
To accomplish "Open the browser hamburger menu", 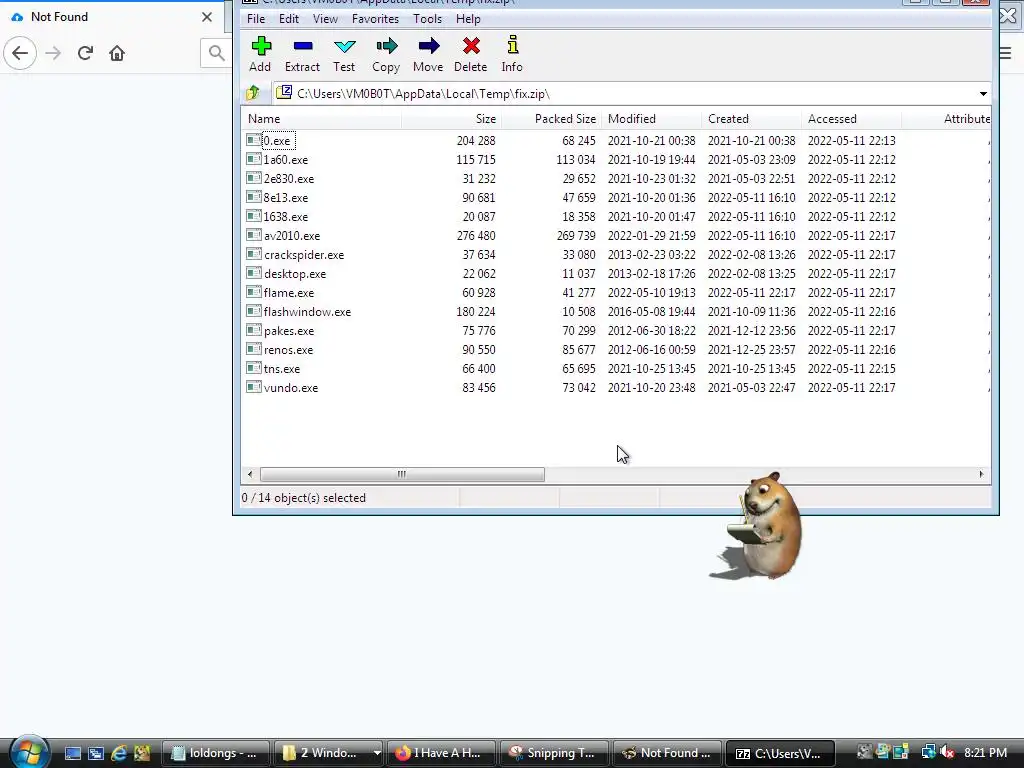I will pos(1006,53).
